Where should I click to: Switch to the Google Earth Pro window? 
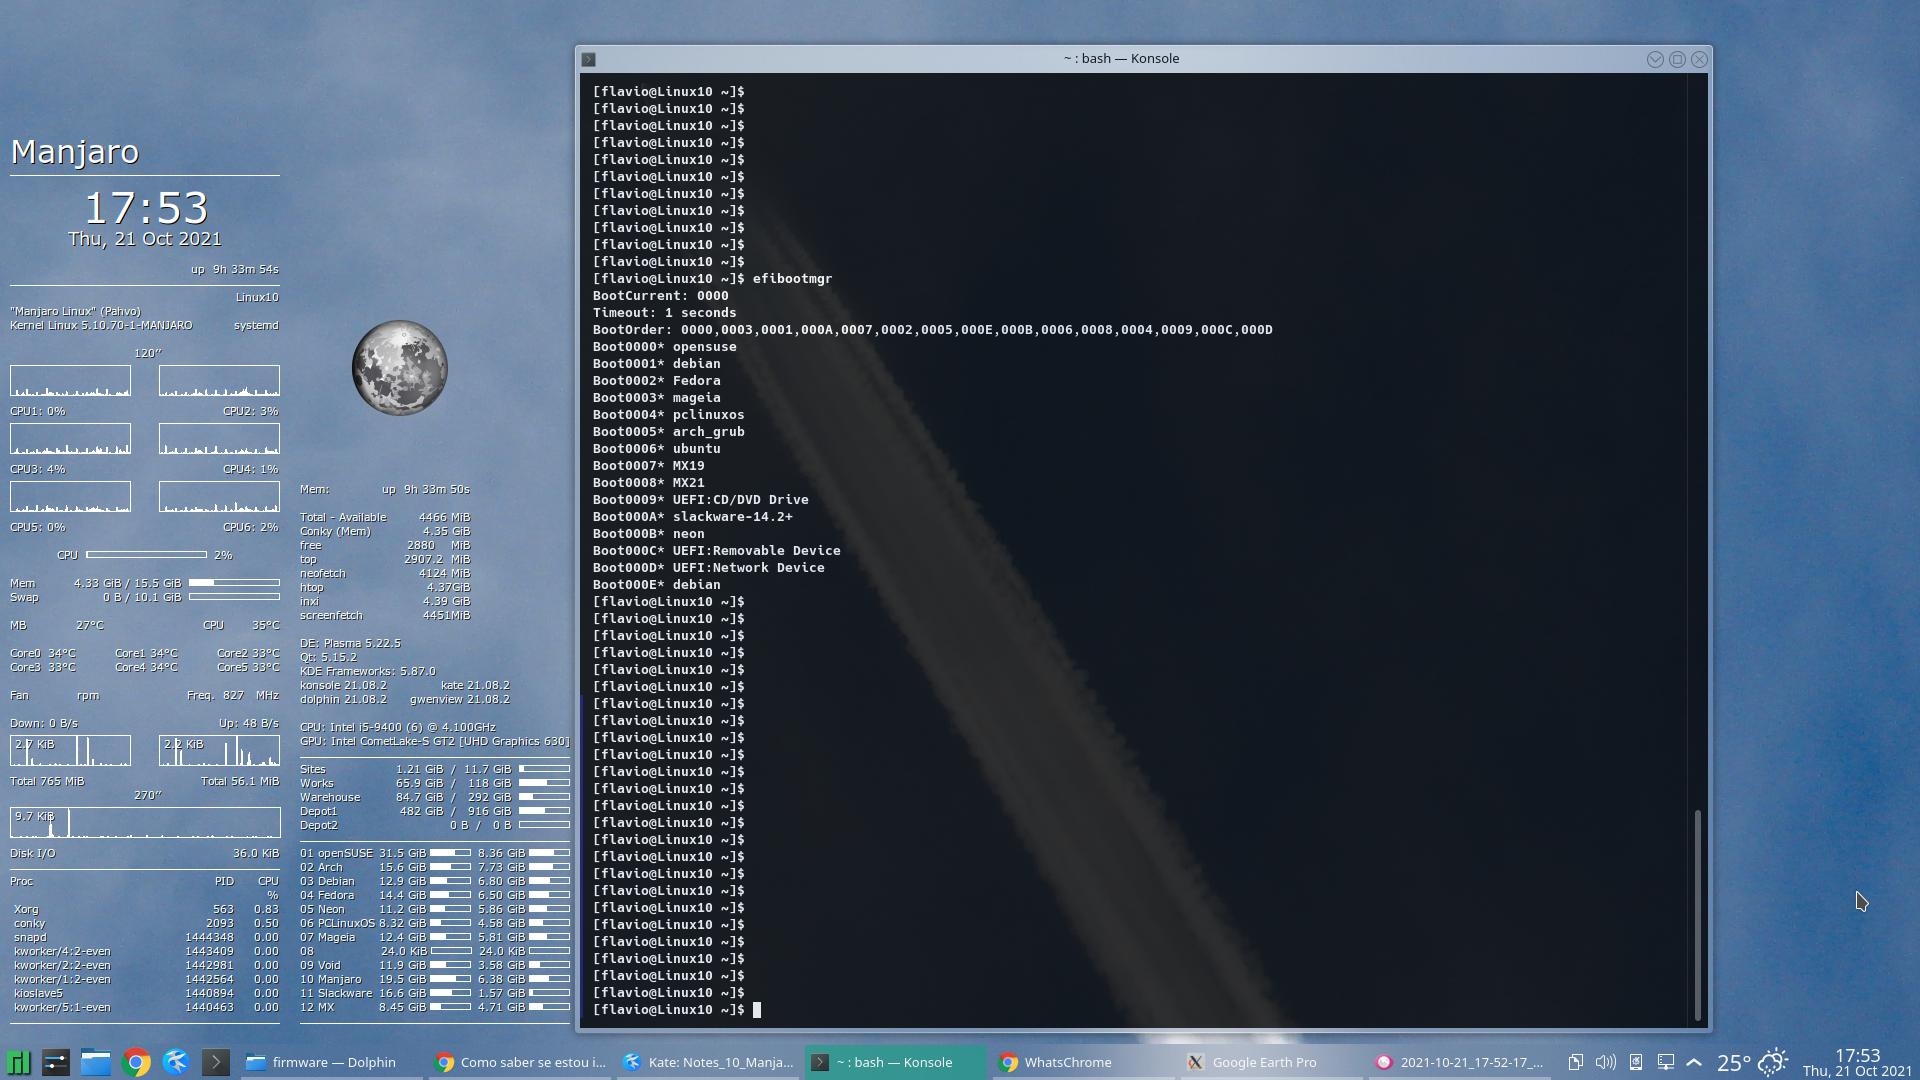pyautogui.click(x=1272, y=1062)
